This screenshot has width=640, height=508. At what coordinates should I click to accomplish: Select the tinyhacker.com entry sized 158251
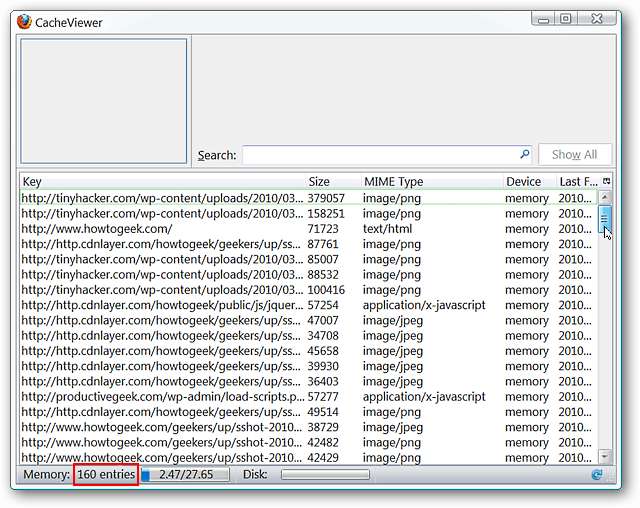[309, 213]
